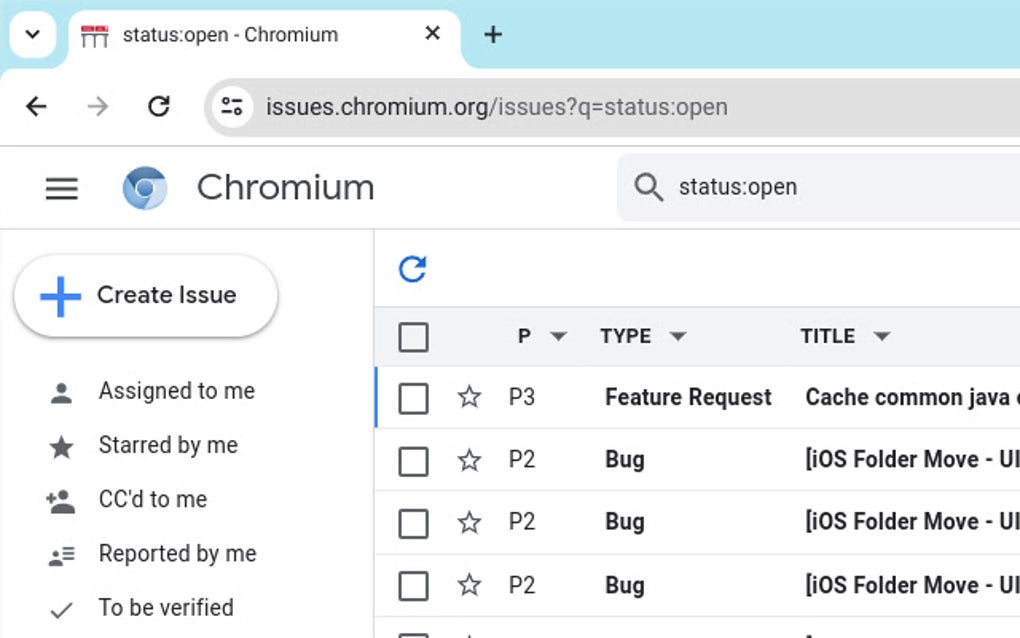Open a new browser tab
This screenshot has width=1020, height=638.
(x=492, y=34)
